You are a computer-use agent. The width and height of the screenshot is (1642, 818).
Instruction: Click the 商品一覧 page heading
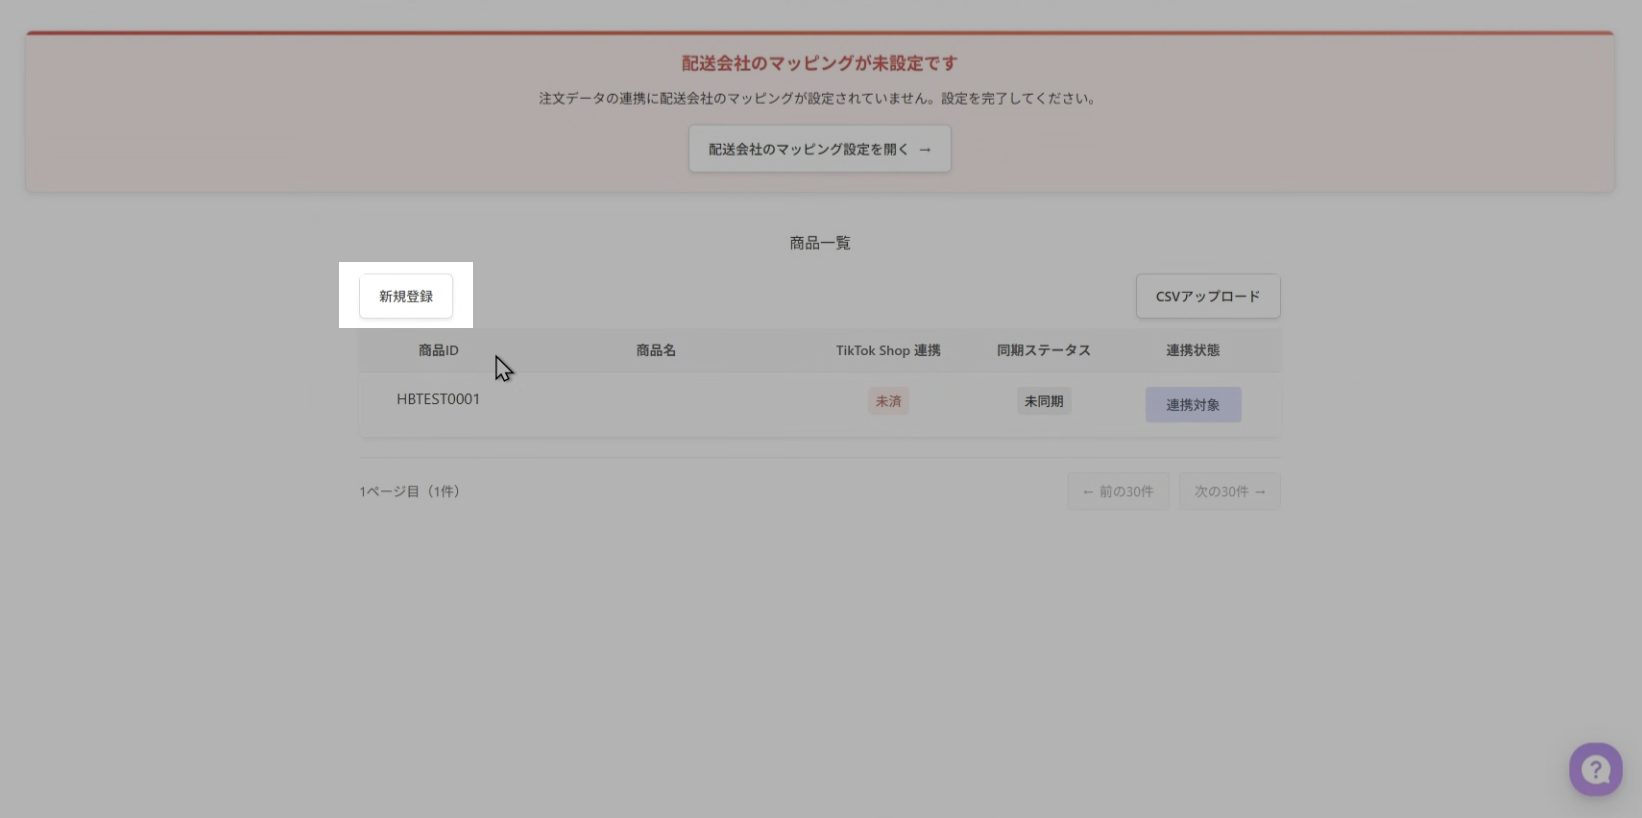pos(820,243)
